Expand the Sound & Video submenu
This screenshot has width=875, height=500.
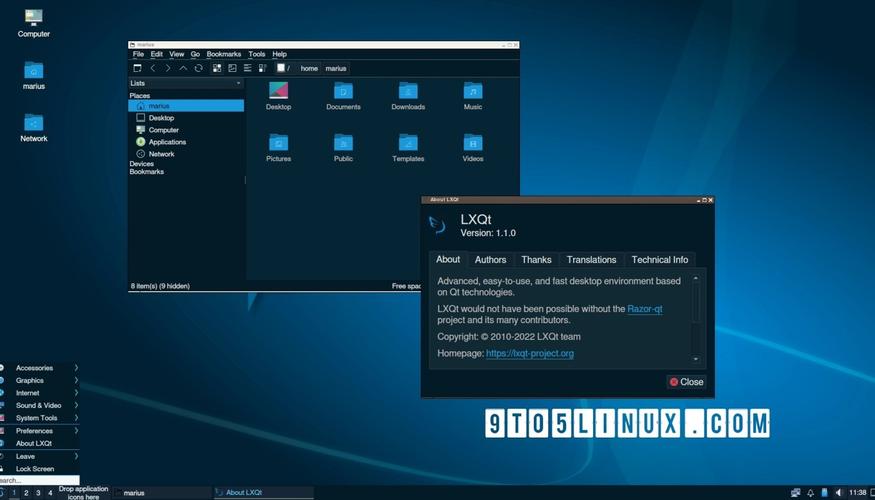tap(40, 405)
